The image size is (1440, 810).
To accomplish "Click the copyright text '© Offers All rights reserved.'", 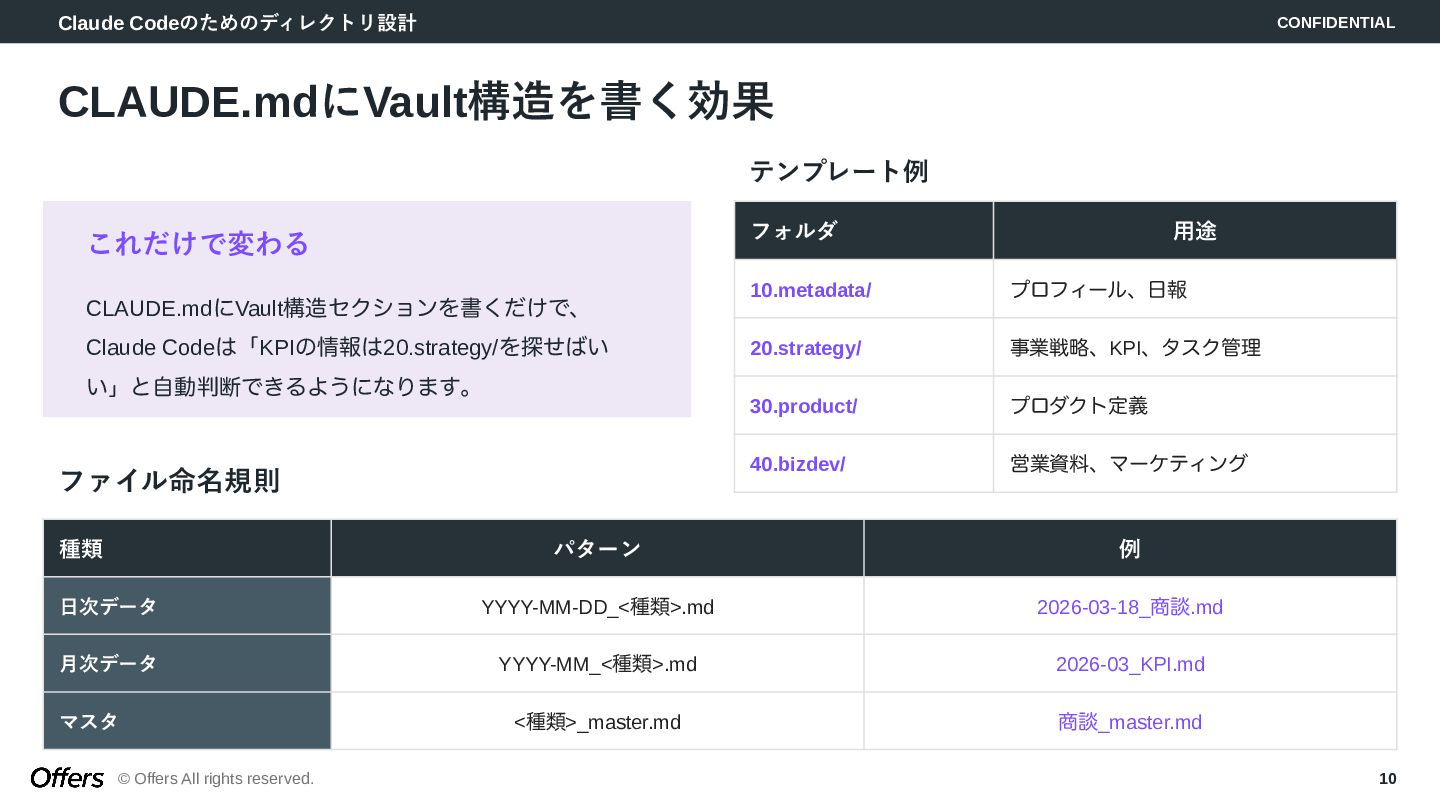I will coord(216,778).
